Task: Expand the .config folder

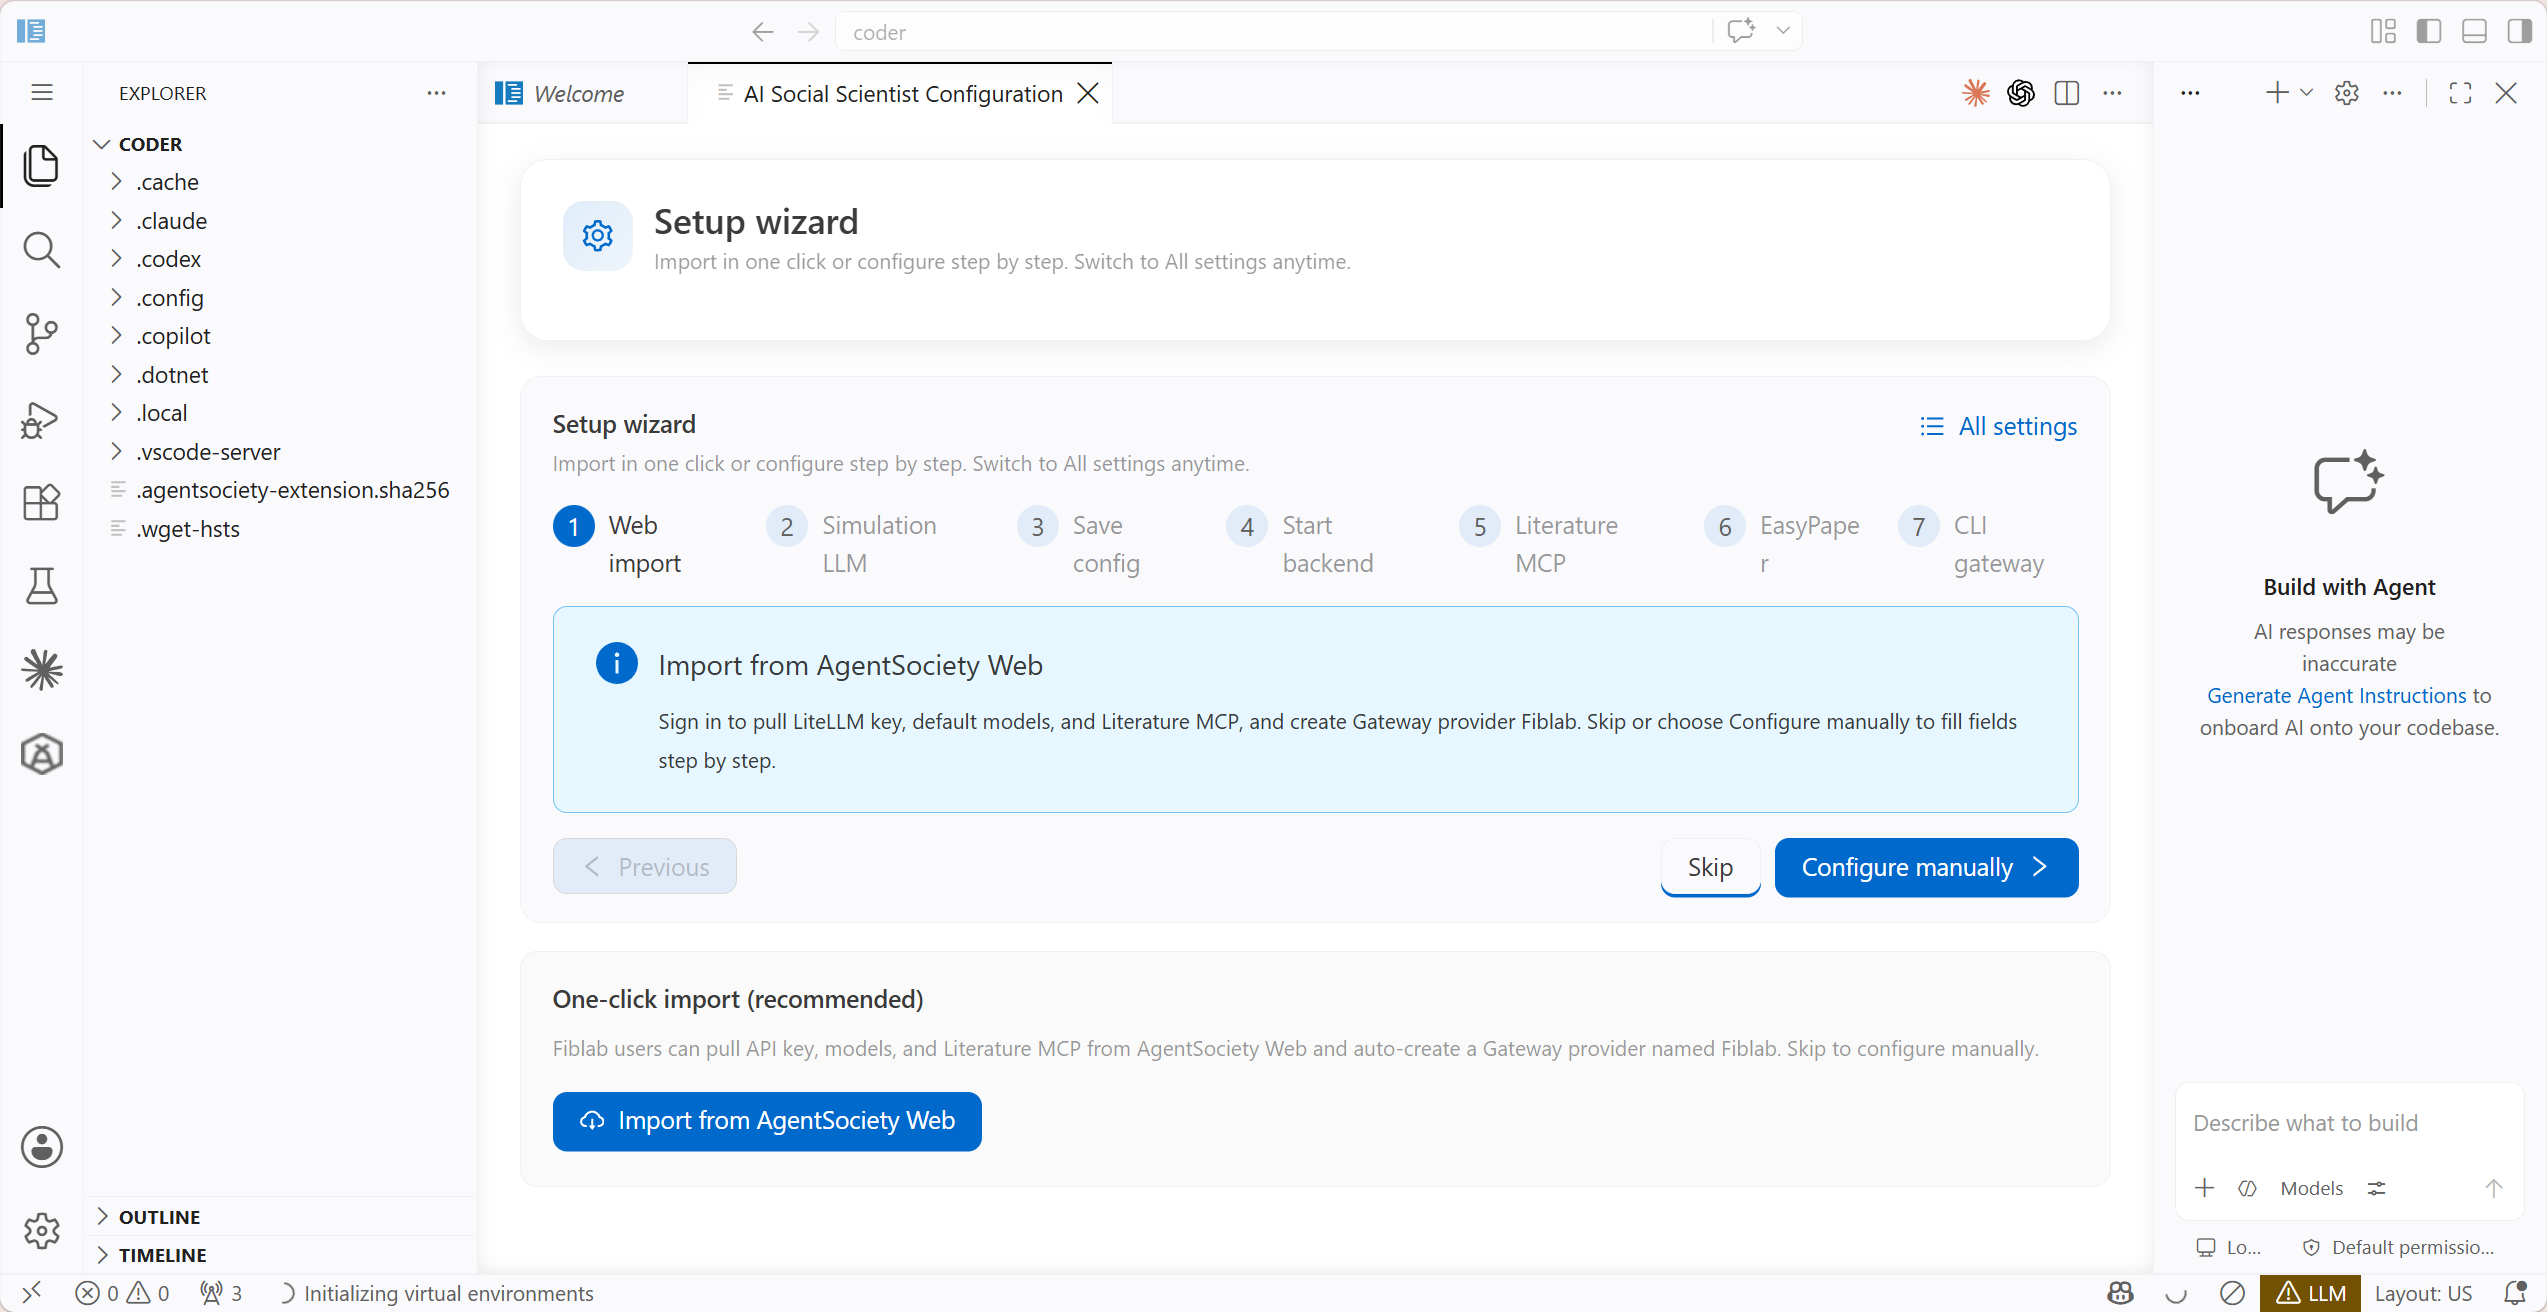Action: click(278, 298)
